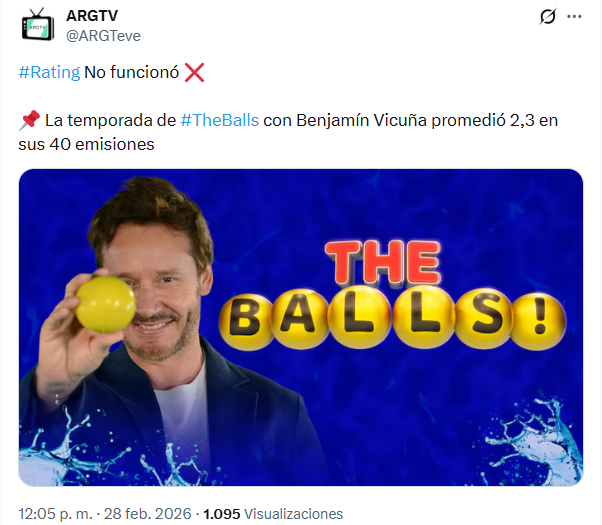602x525 pixels.
Task: Click the 12:05 p. m. timestamp
Action: (x=55, y=513)
